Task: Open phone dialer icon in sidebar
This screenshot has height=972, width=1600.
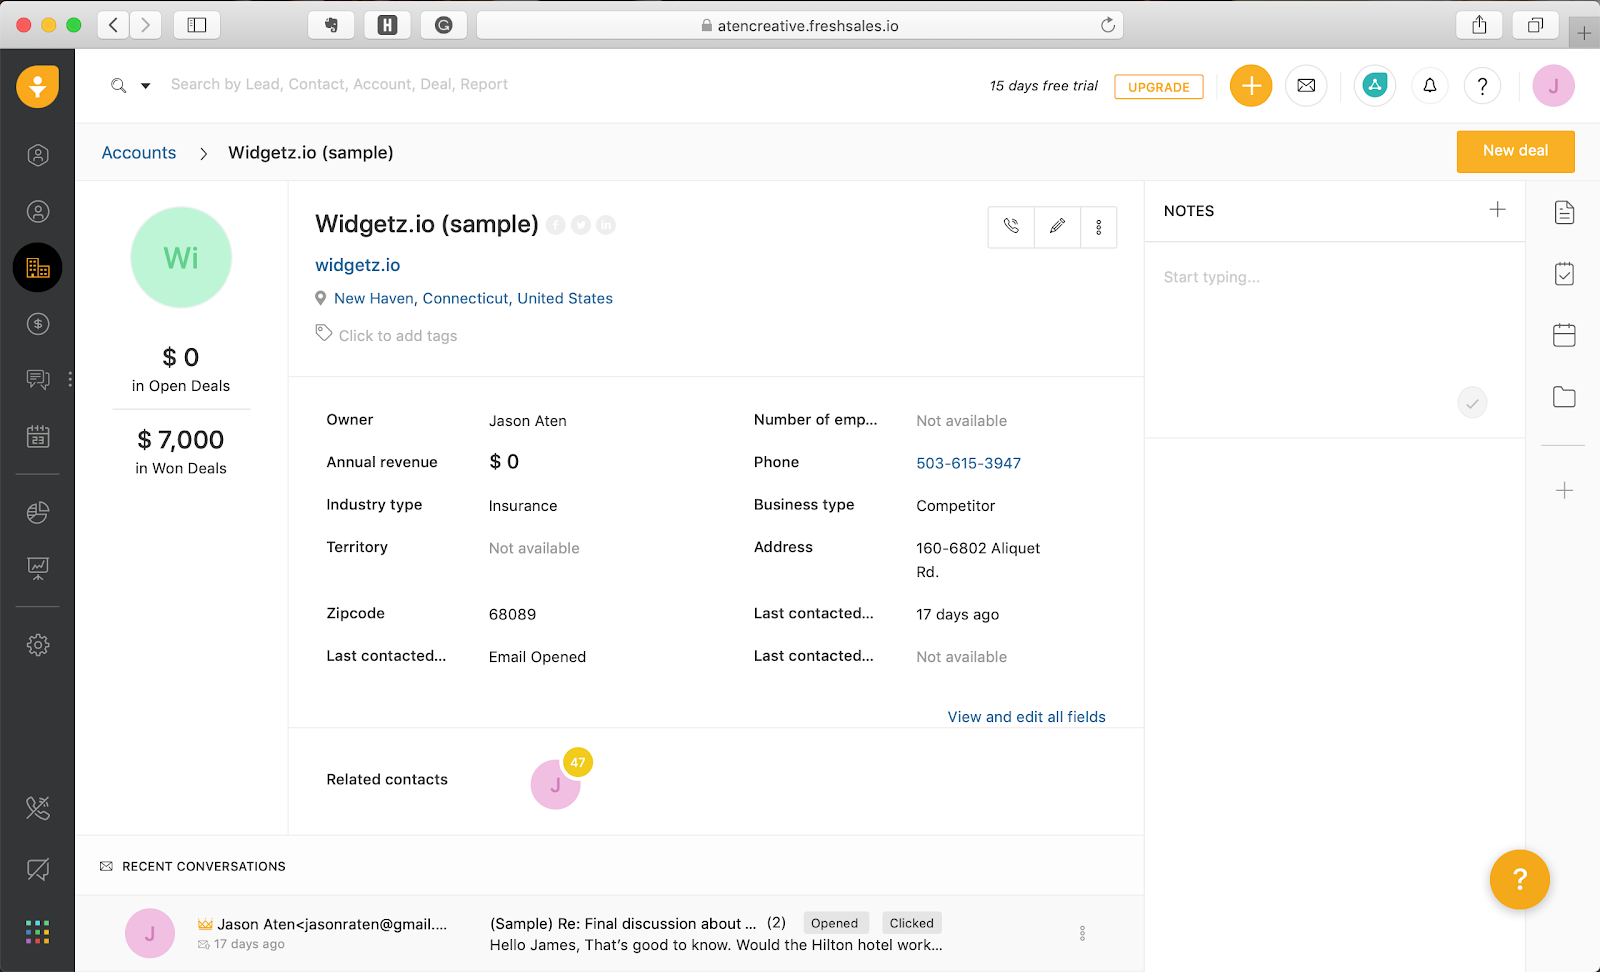Action: [38, 808]
